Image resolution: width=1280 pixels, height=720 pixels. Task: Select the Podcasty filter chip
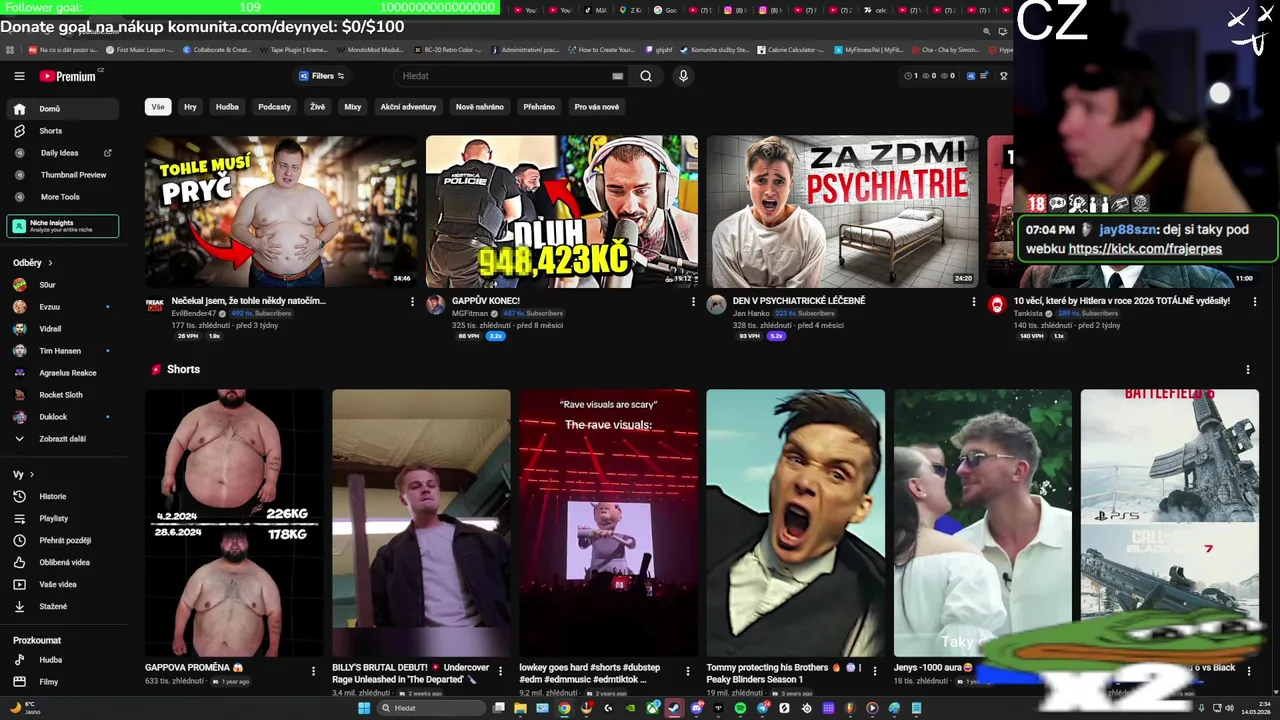[274, 107]
